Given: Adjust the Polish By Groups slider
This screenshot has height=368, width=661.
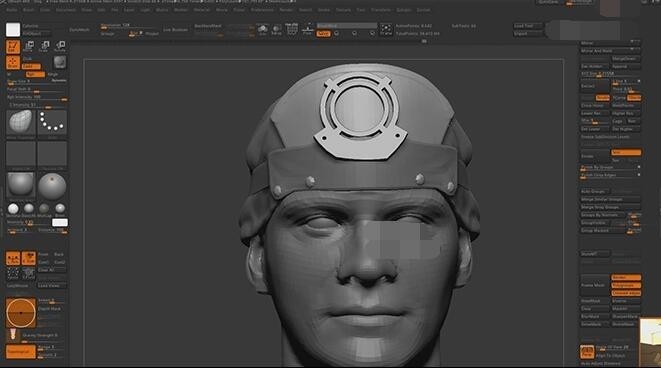Looking at the screenshot, I should [x=610, y=168].
